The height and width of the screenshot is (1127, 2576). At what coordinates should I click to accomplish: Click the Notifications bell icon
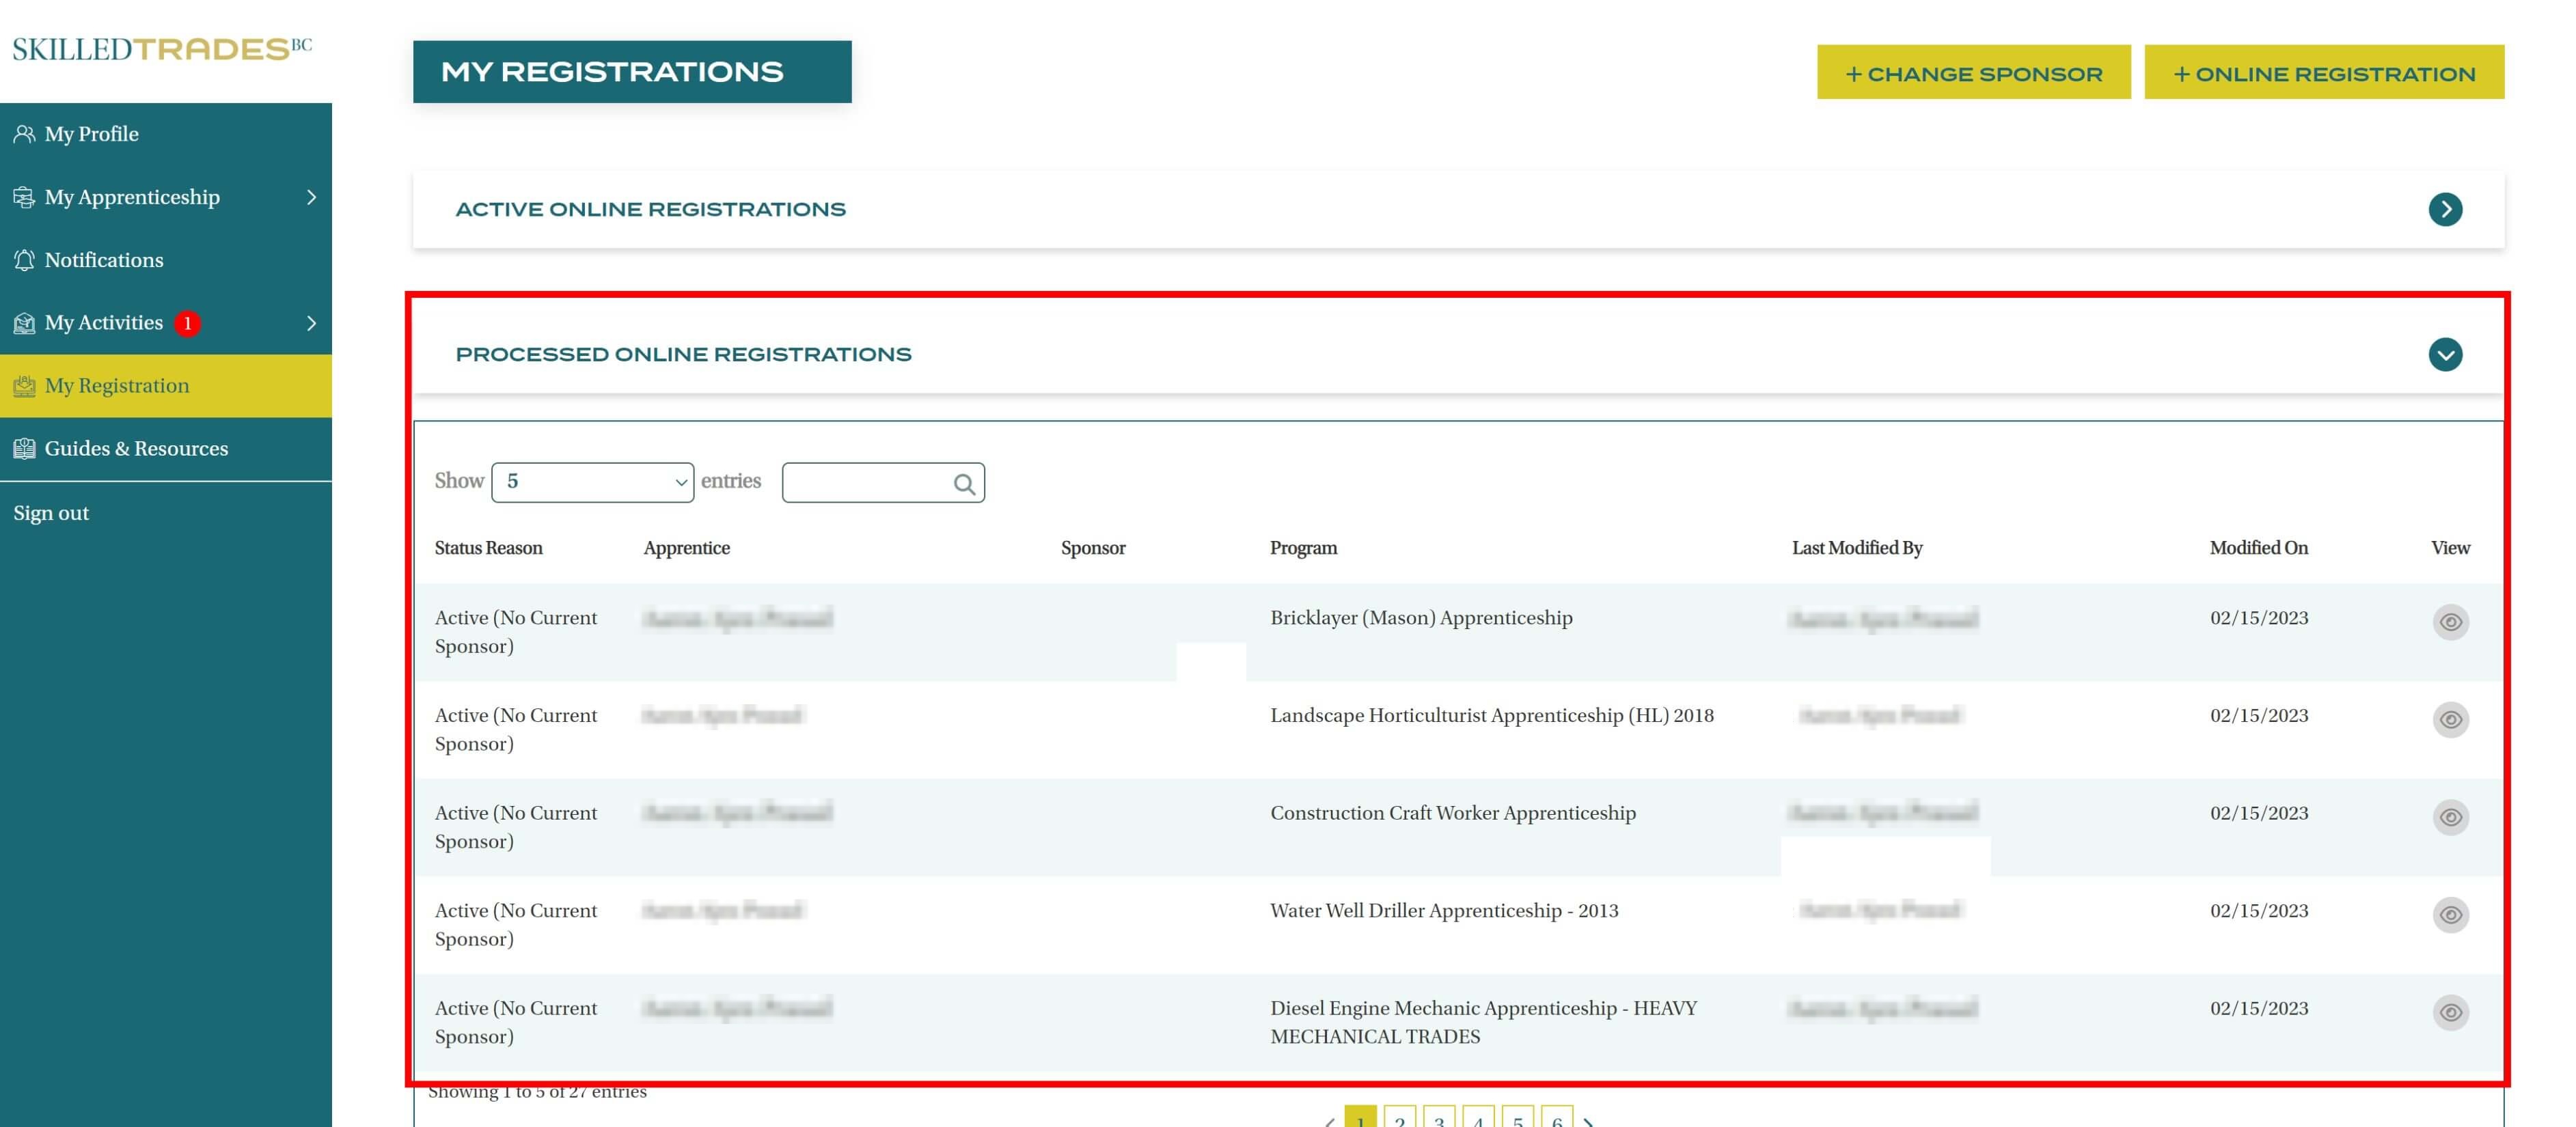click(x=24, y=260)
